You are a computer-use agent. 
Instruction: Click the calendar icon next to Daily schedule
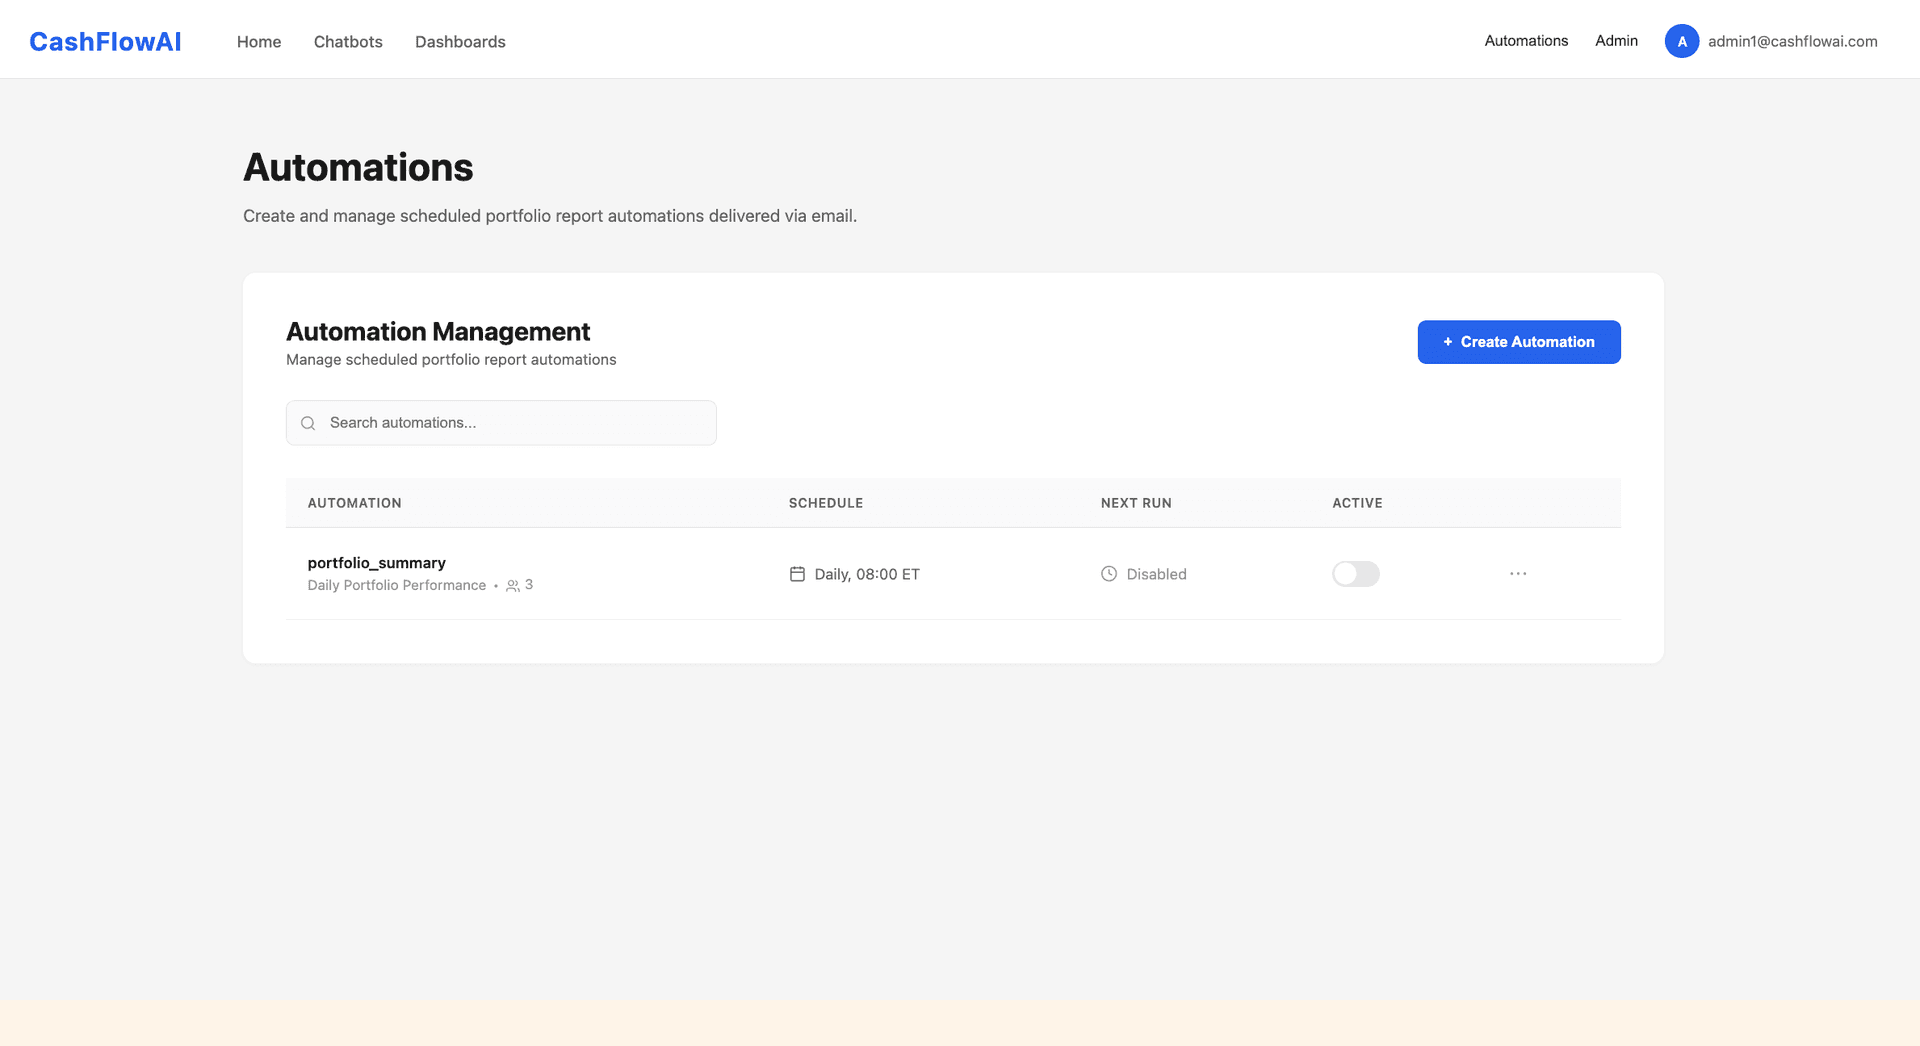pyautogui.click(x=797, y=574)
